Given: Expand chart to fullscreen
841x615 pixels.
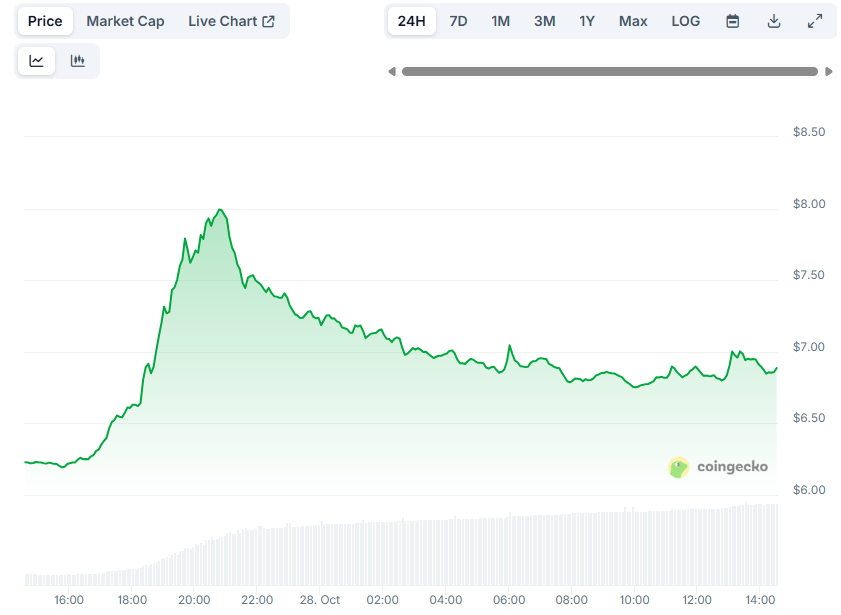Looking at the screenshot, I should click(815, 21).
